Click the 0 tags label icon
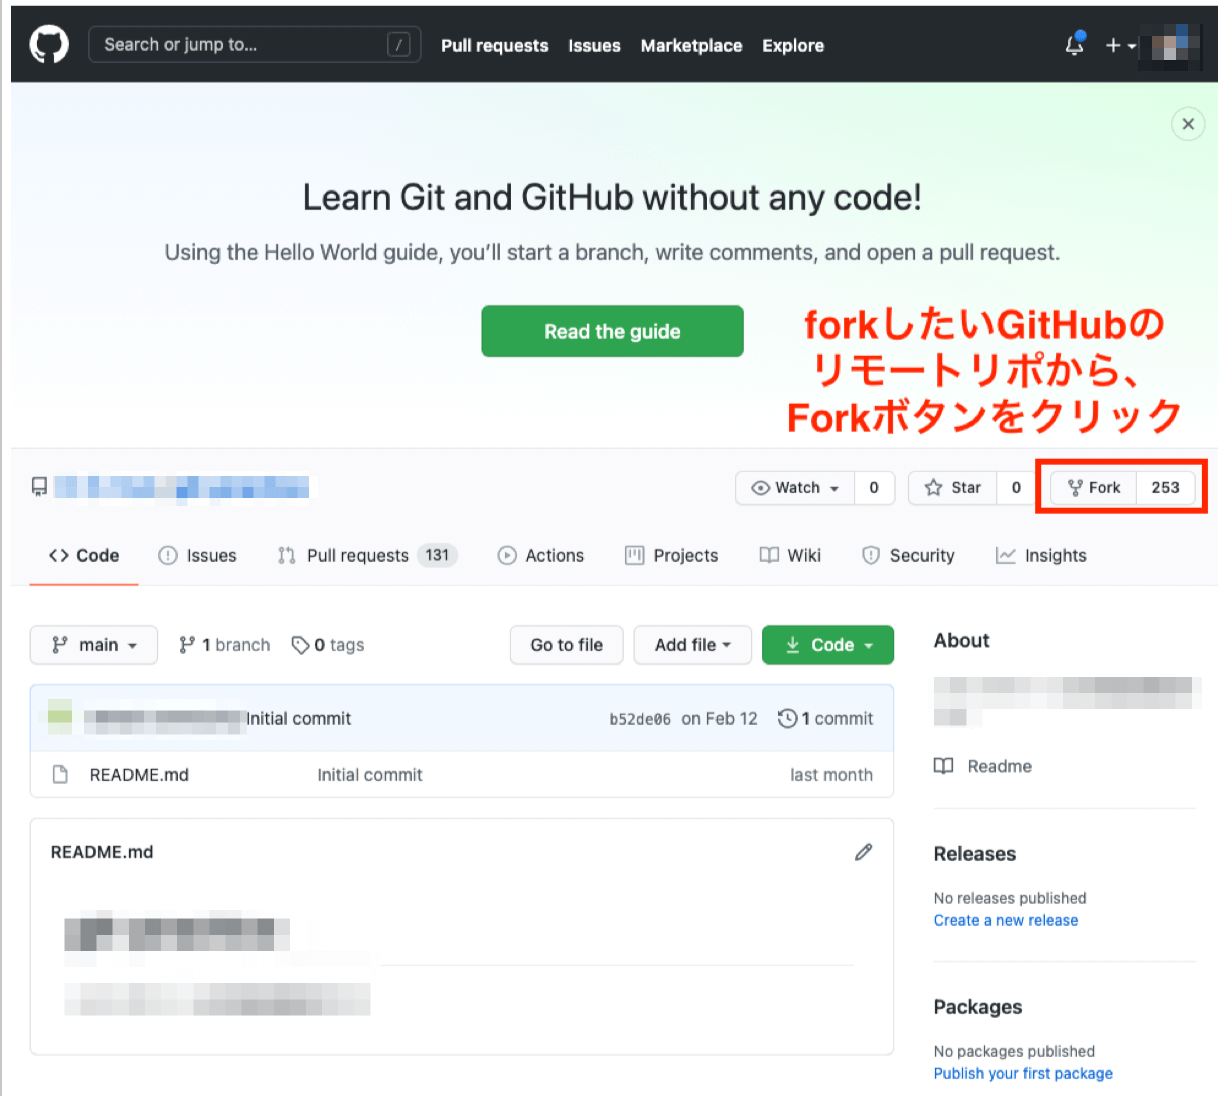This screenshot has width=1224, height=1096. (300, 645)
